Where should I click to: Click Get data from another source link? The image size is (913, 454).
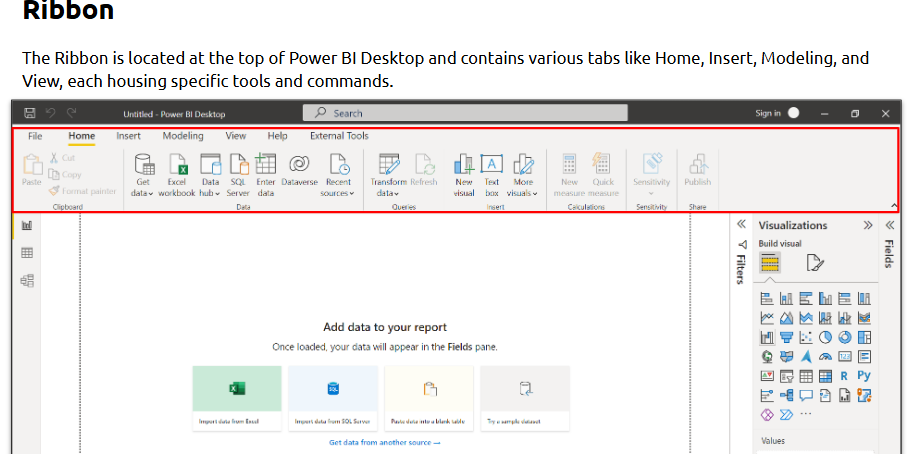384,442
